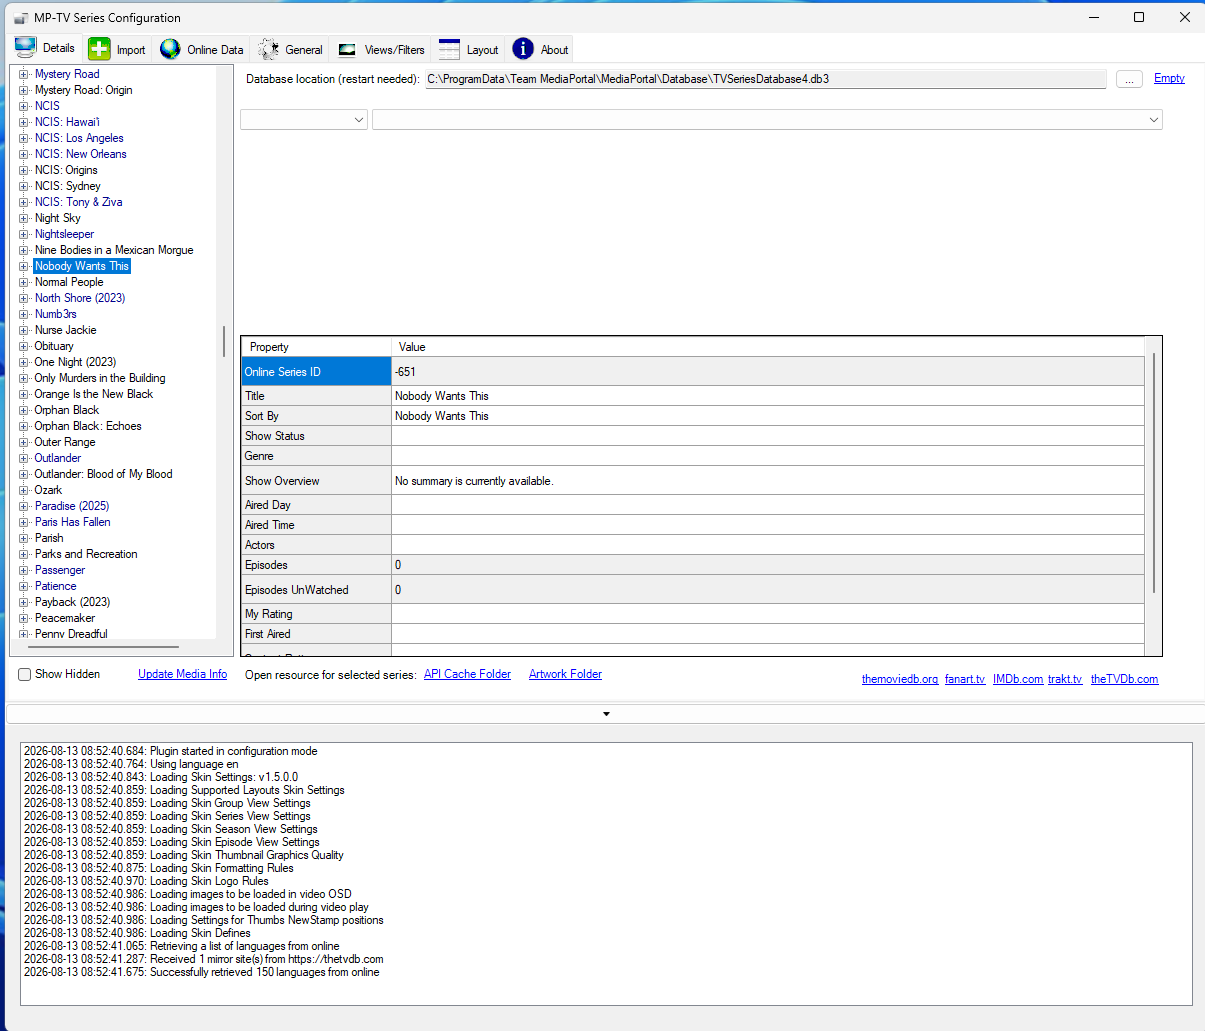
Task: Open the API Cache Folder link
Action: 467,674
